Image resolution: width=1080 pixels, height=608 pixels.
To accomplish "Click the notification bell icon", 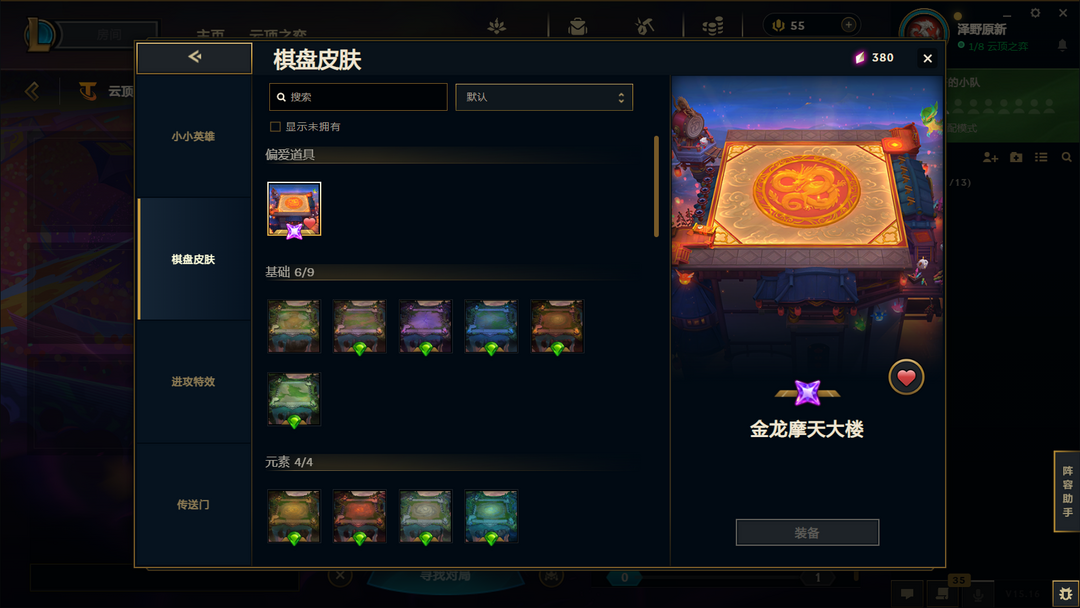I will (x=1062, y=45).
